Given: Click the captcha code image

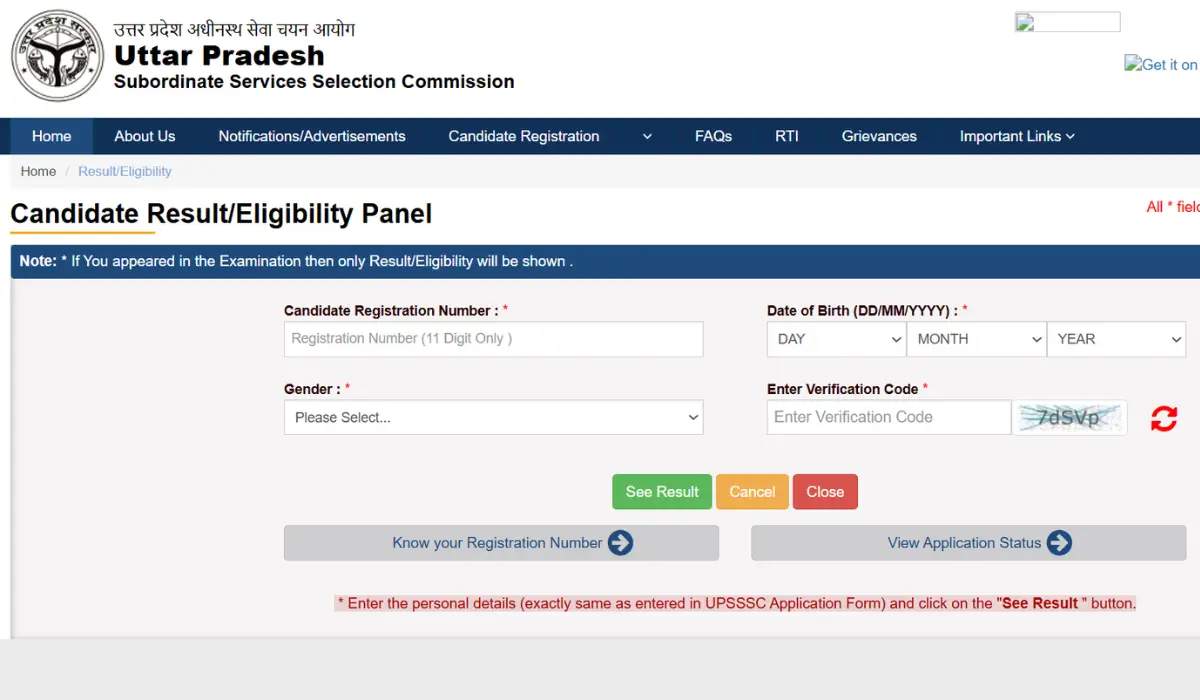Looking at the screenshot, I should coord(1070,417).
